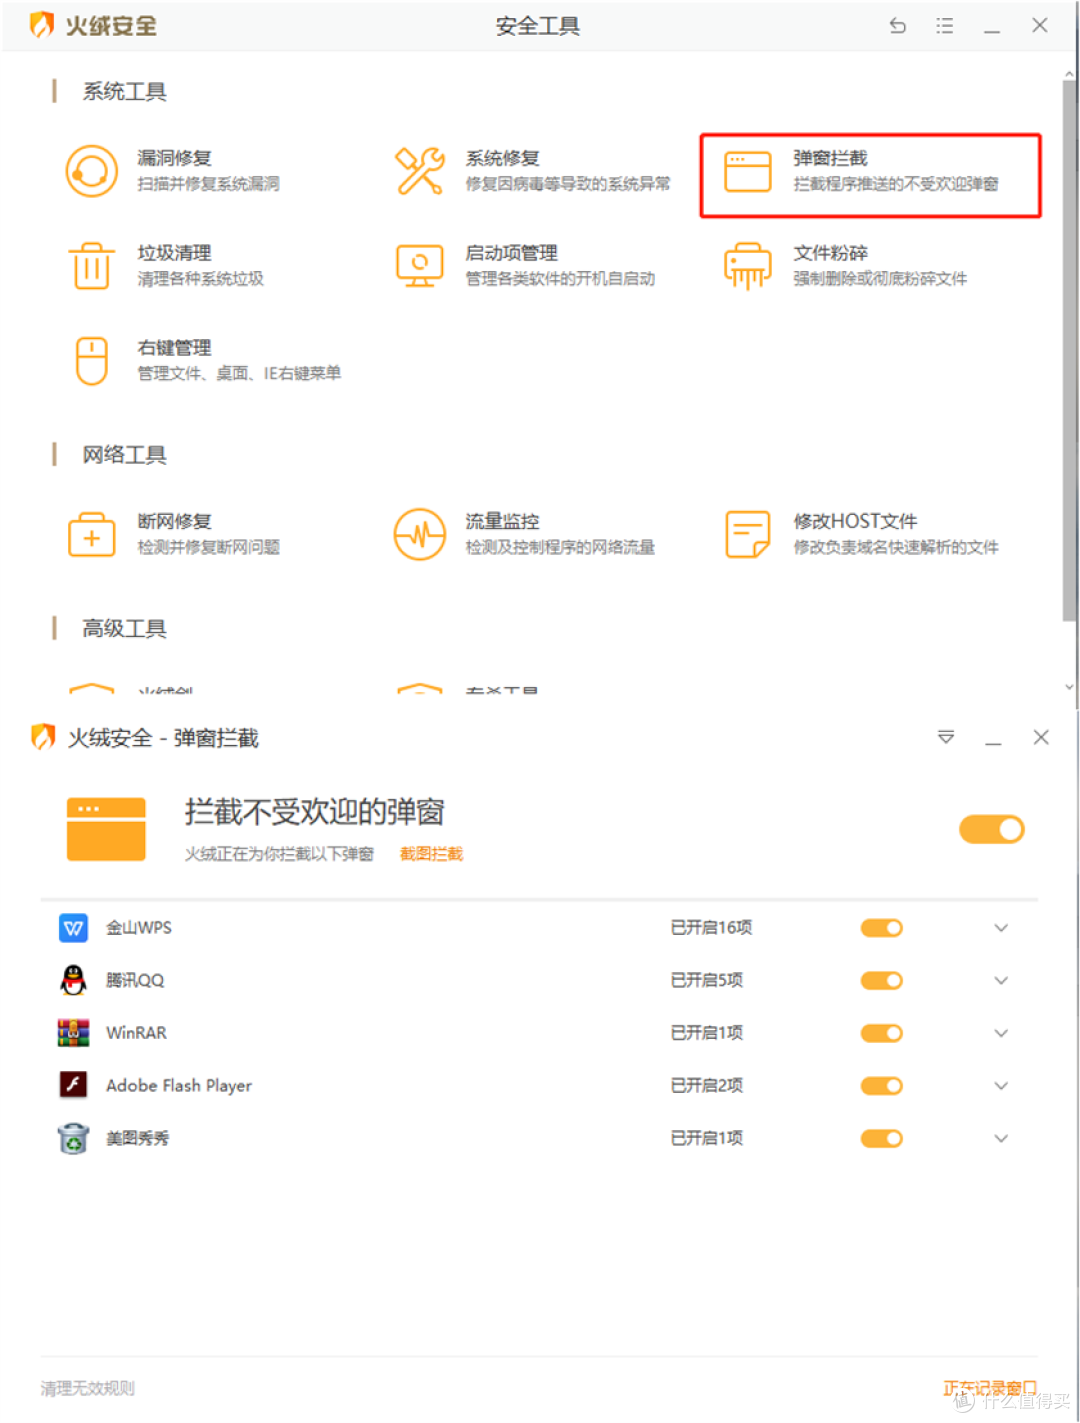The image size is (1080, 1423).
Task: Open the 右键管理 mouse icon
Action: click(92, 360)
